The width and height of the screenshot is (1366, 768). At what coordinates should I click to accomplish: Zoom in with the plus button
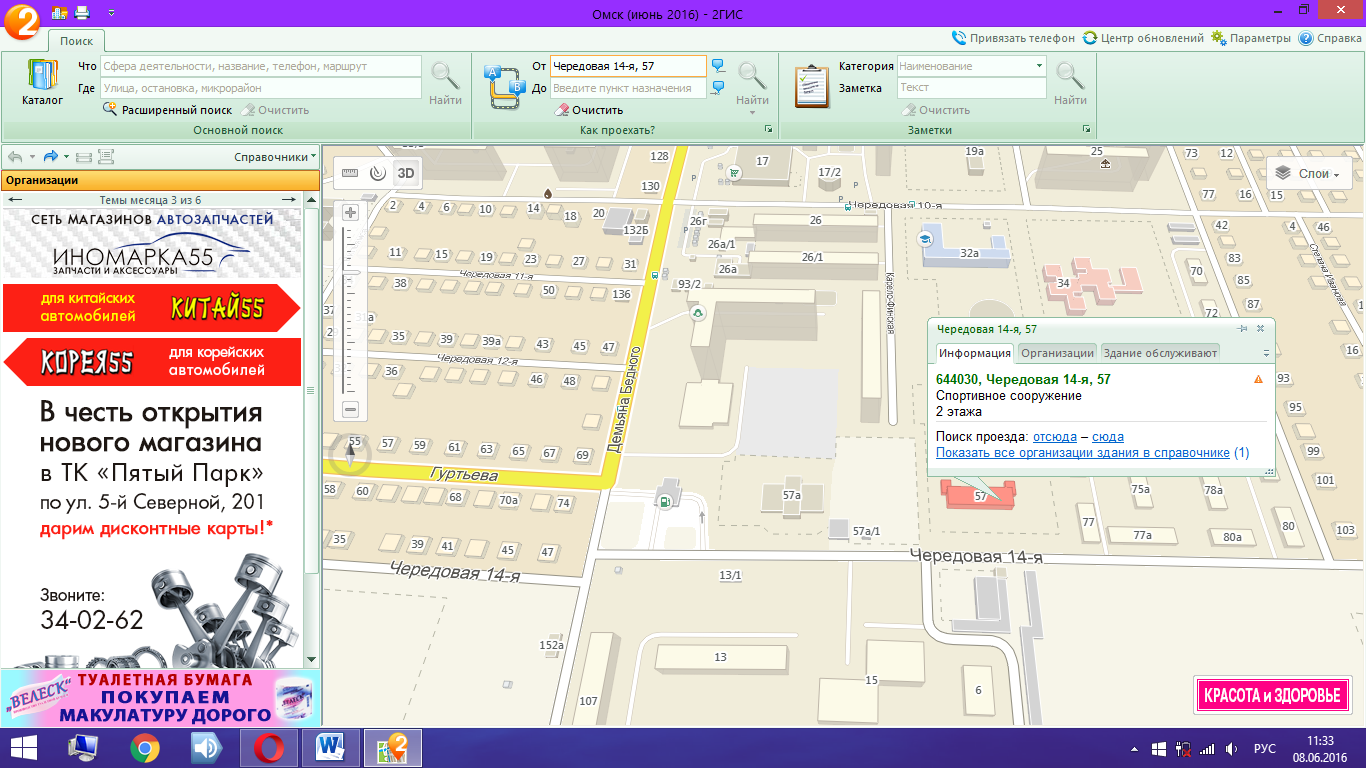pos(350,212)
